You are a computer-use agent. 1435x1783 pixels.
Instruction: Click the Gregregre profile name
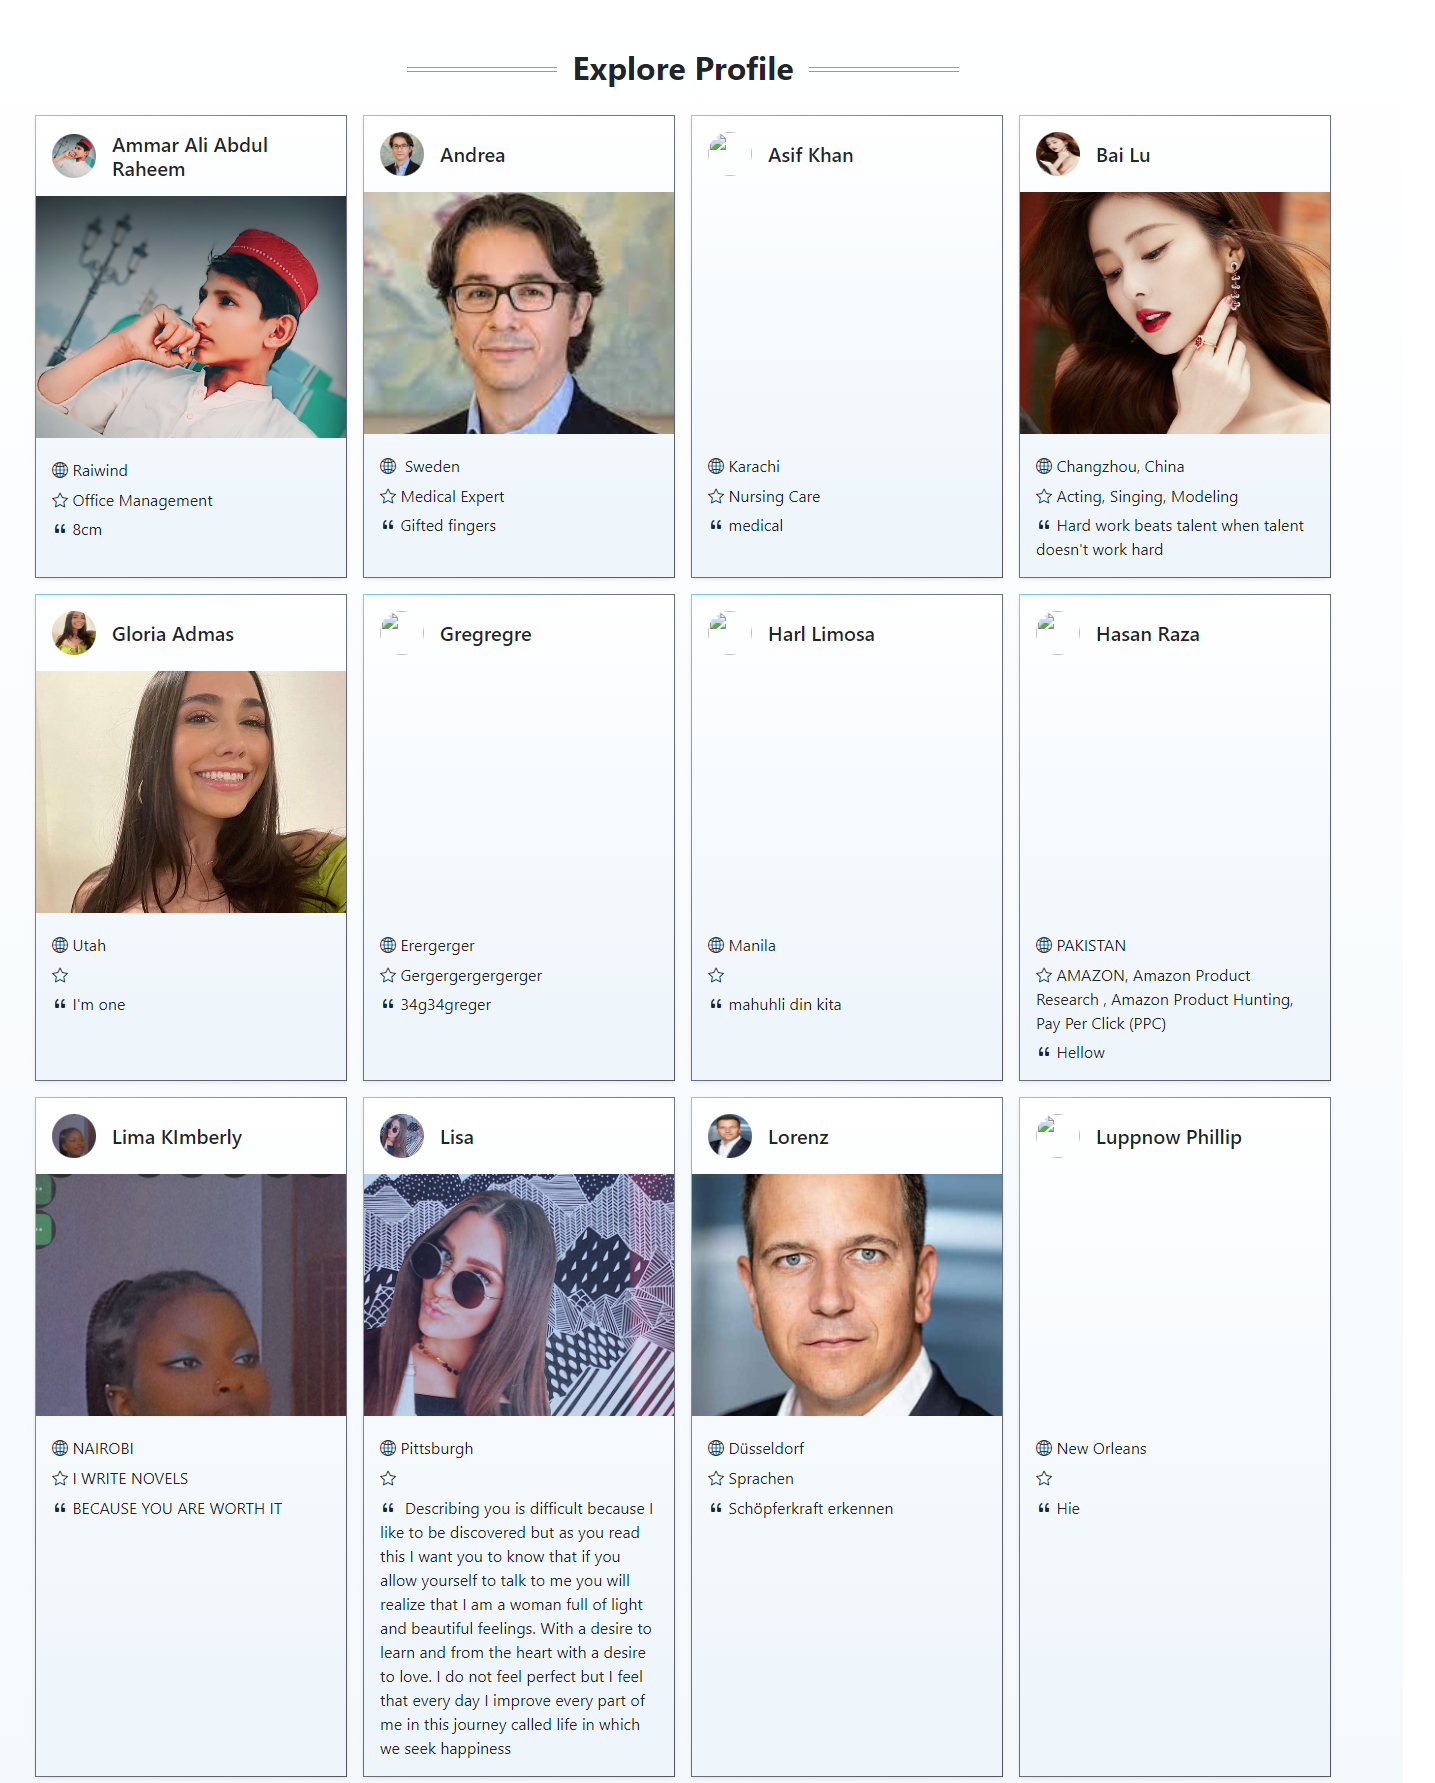click(485, 635)
